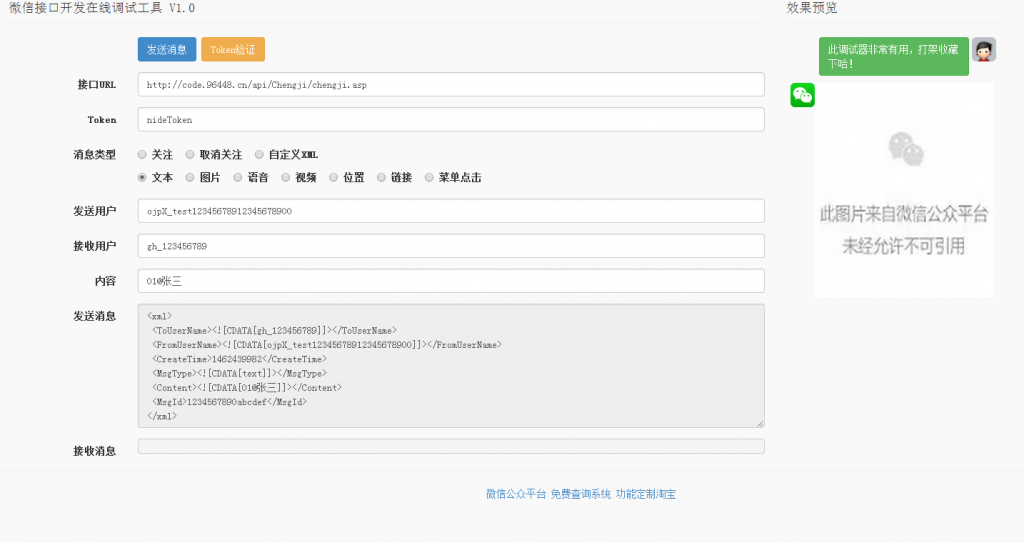Open the 免费查询系统 link
Screen dimensions: 1024x543
click(x=581, y=494)
